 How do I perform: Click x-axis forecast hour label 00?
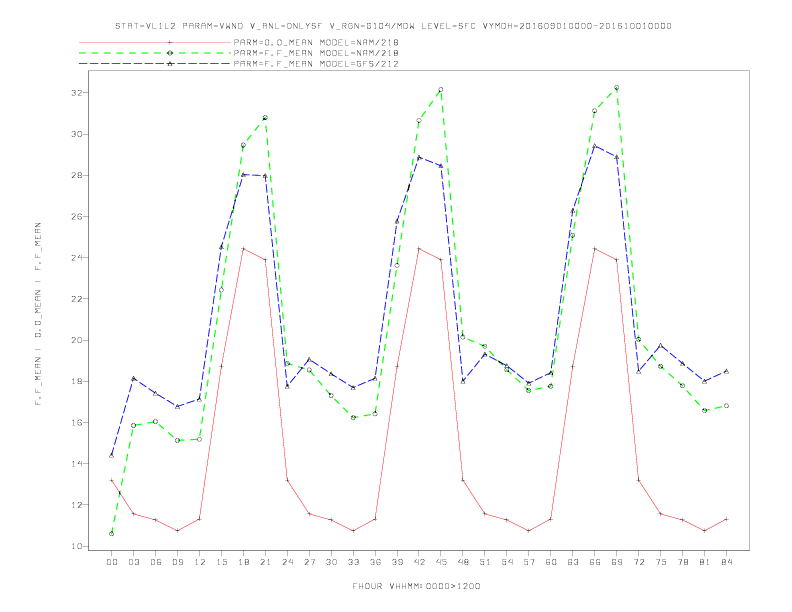tap(112, 562)
